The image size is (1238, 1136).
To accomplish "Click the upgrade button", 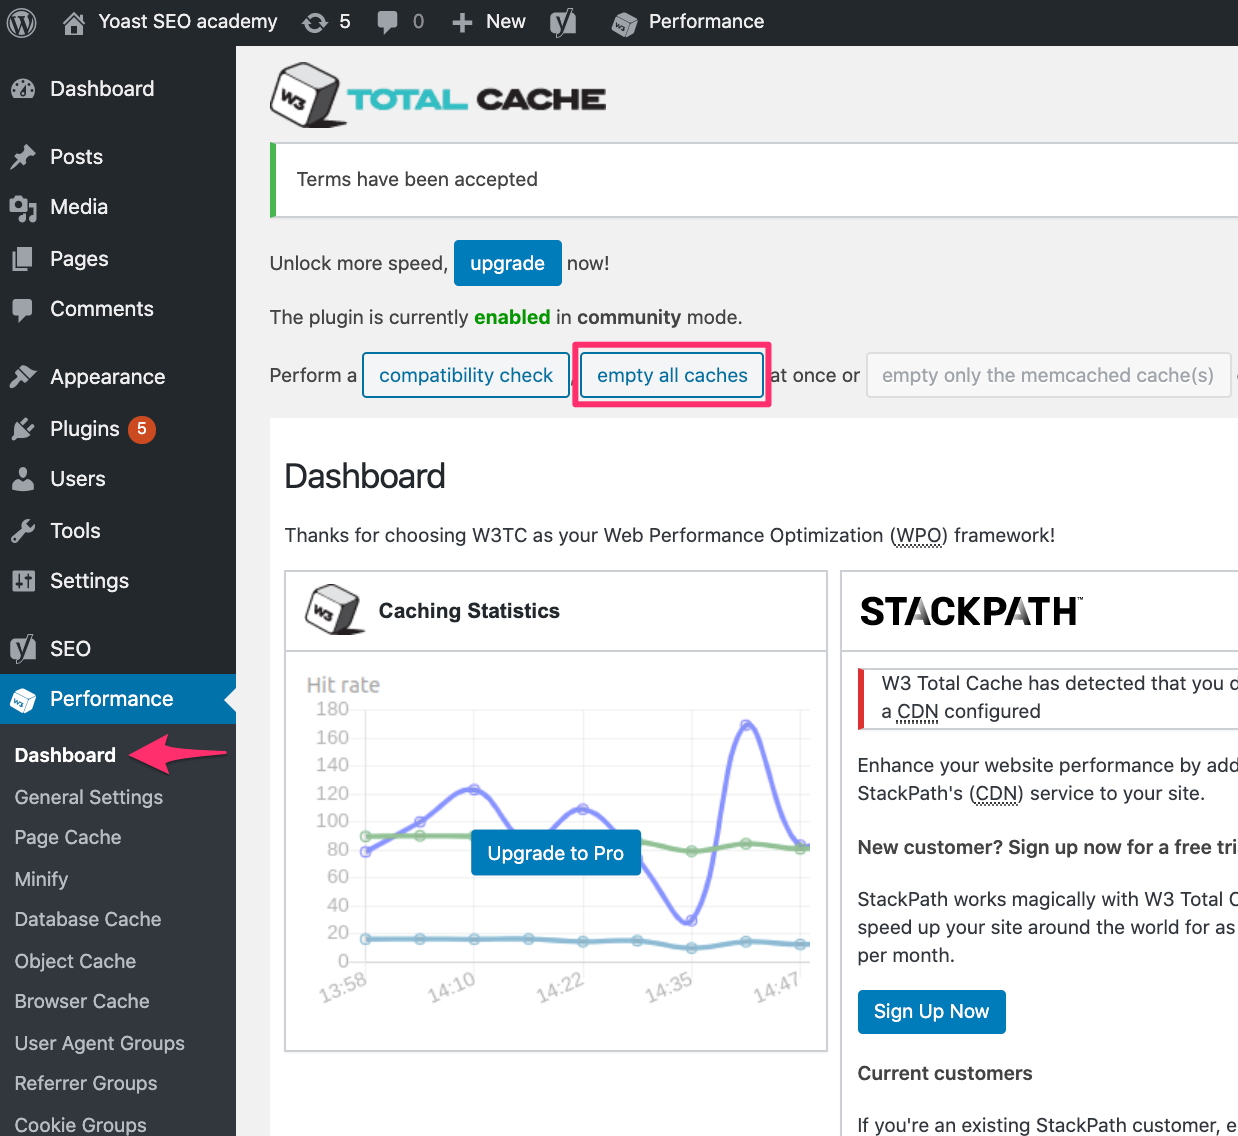I will [507, 263].
